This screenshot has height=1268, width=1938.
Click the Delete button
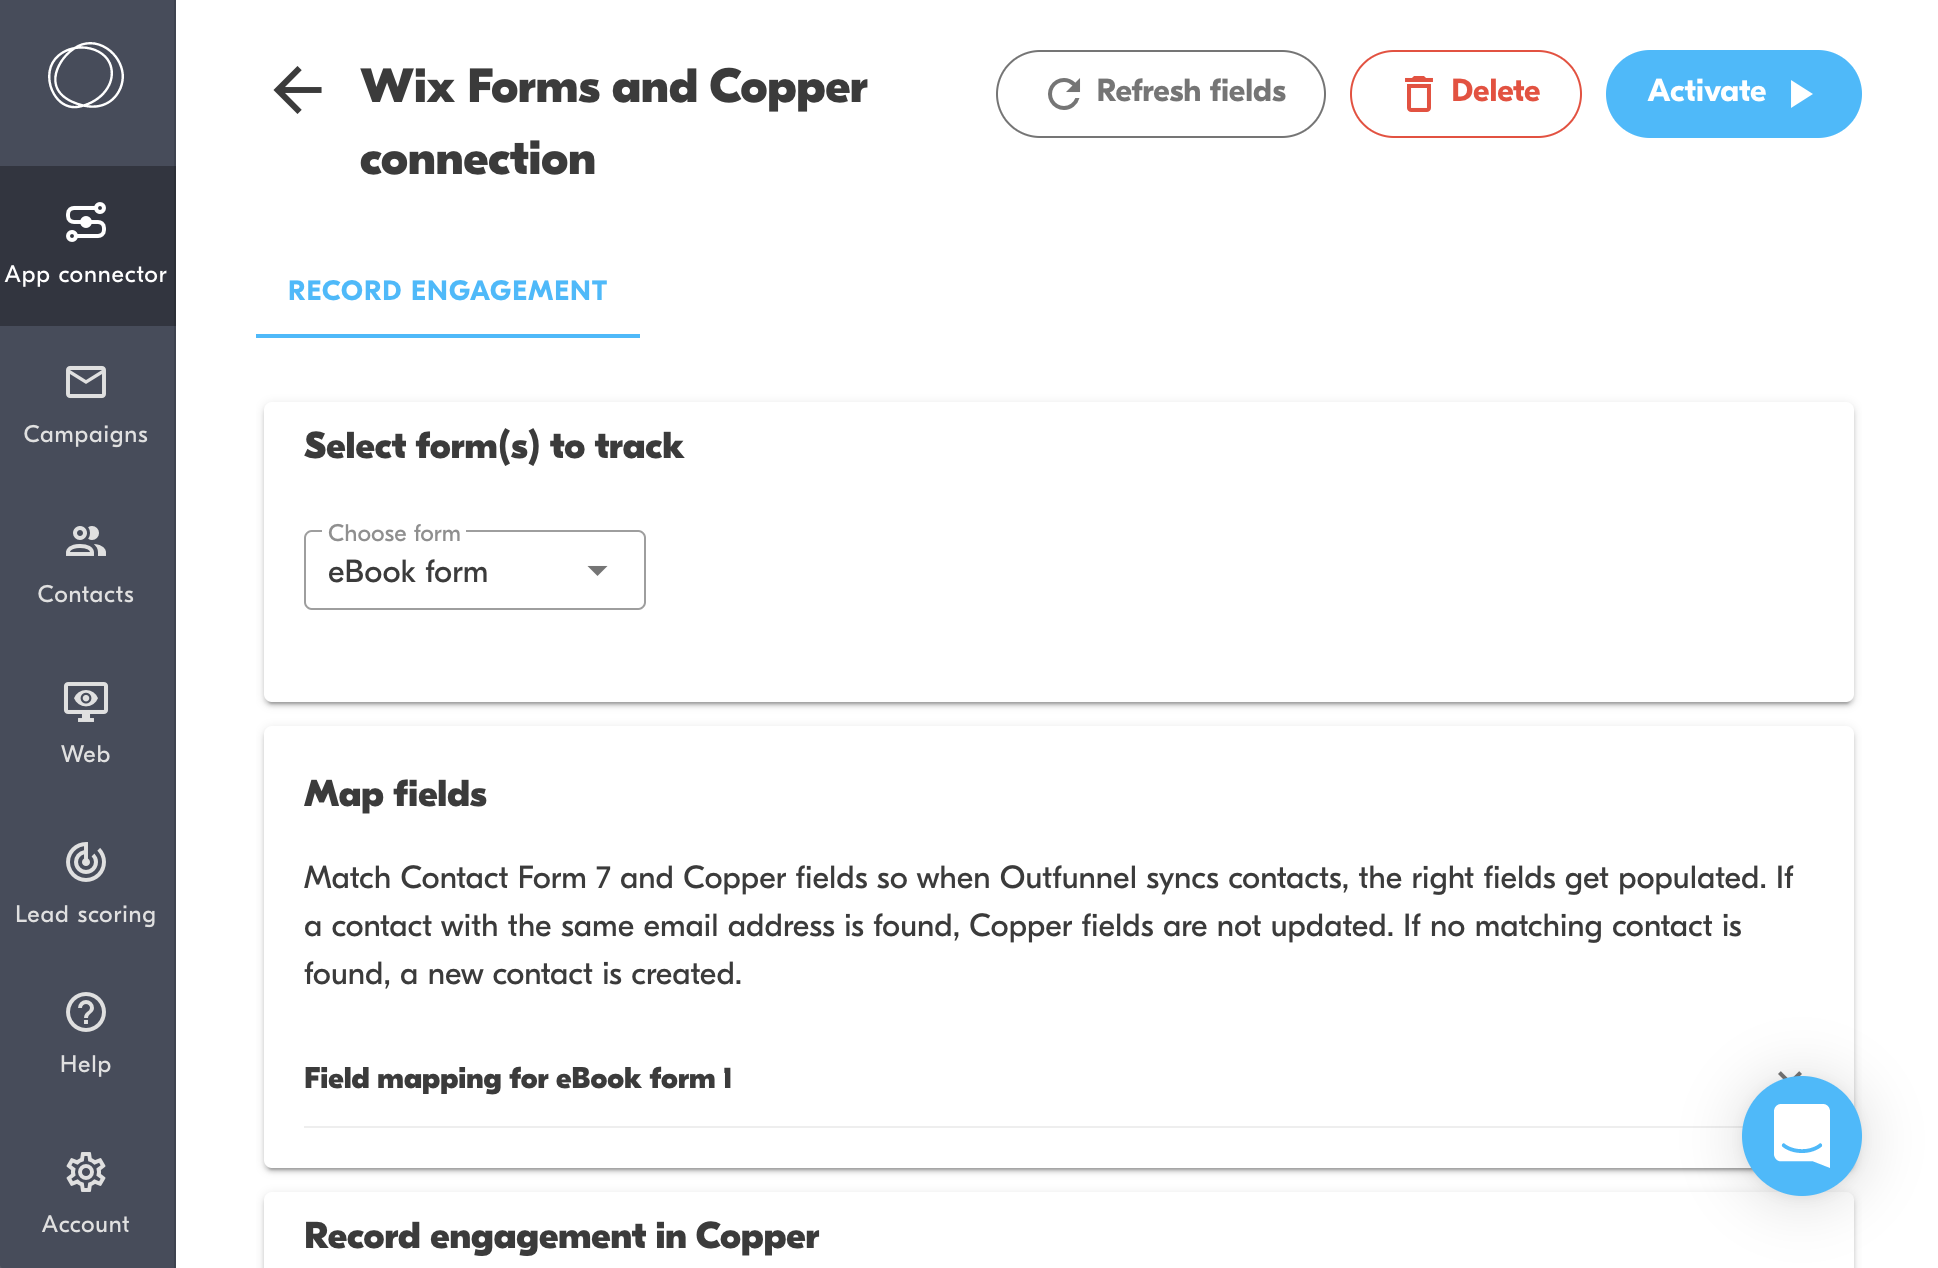point(1465,93)
